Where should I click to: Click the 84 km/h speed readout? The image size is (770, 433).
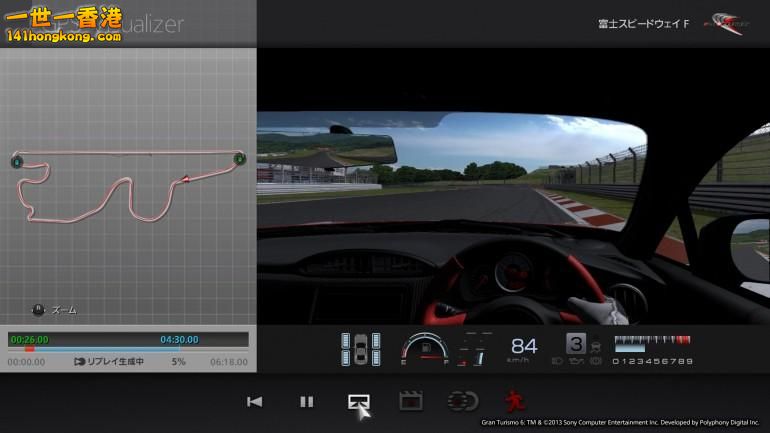524,347
